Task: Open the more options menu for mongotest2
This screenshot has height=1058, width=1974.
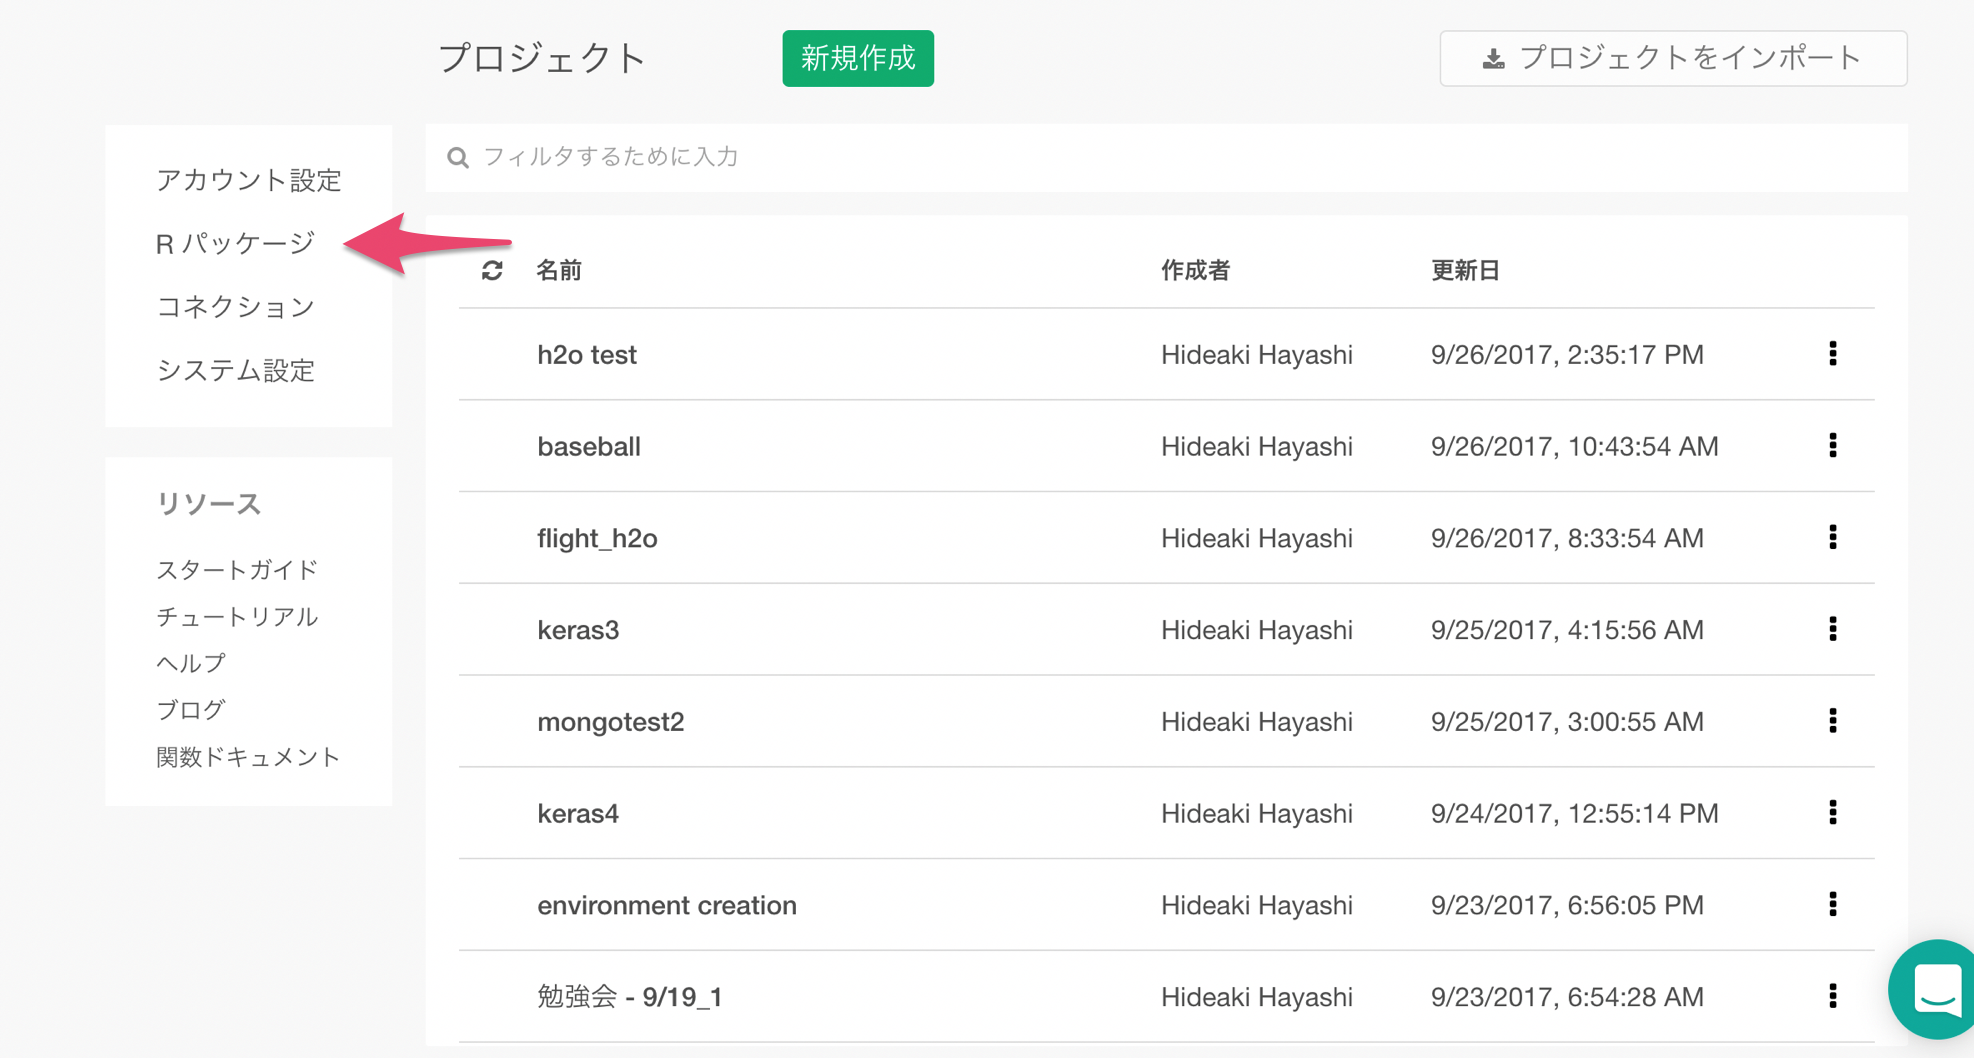Action: click(x=1833, y=721)
